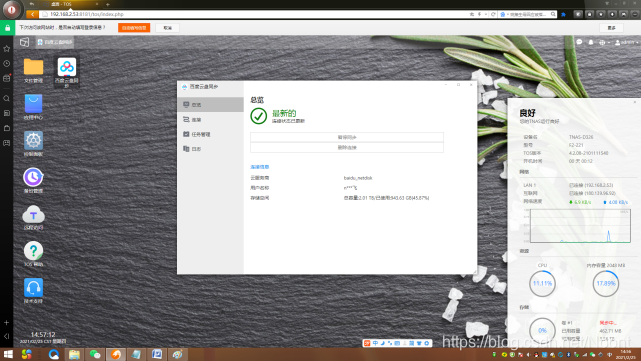Click the More button in password bar
641x361 pixels.
[x=612, y=28]
